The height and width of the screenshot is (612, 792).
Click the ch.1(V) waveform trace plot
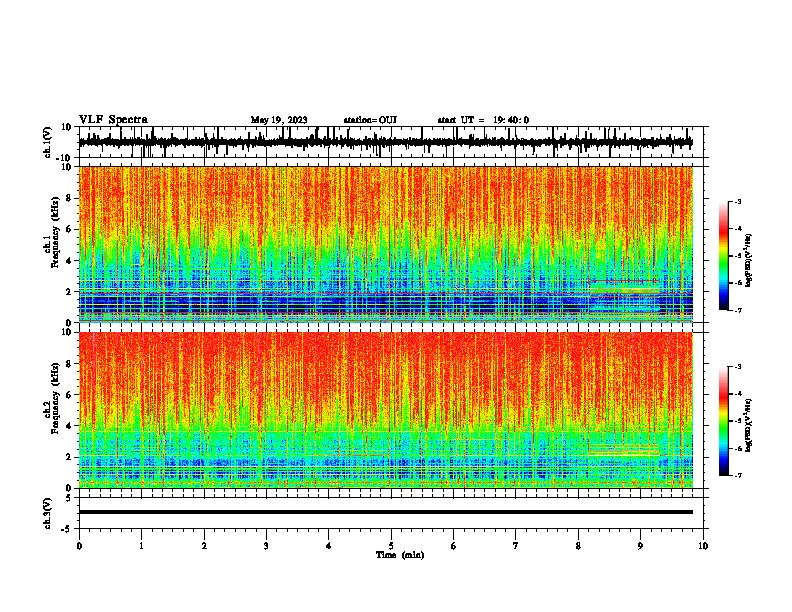click(391, 142)
